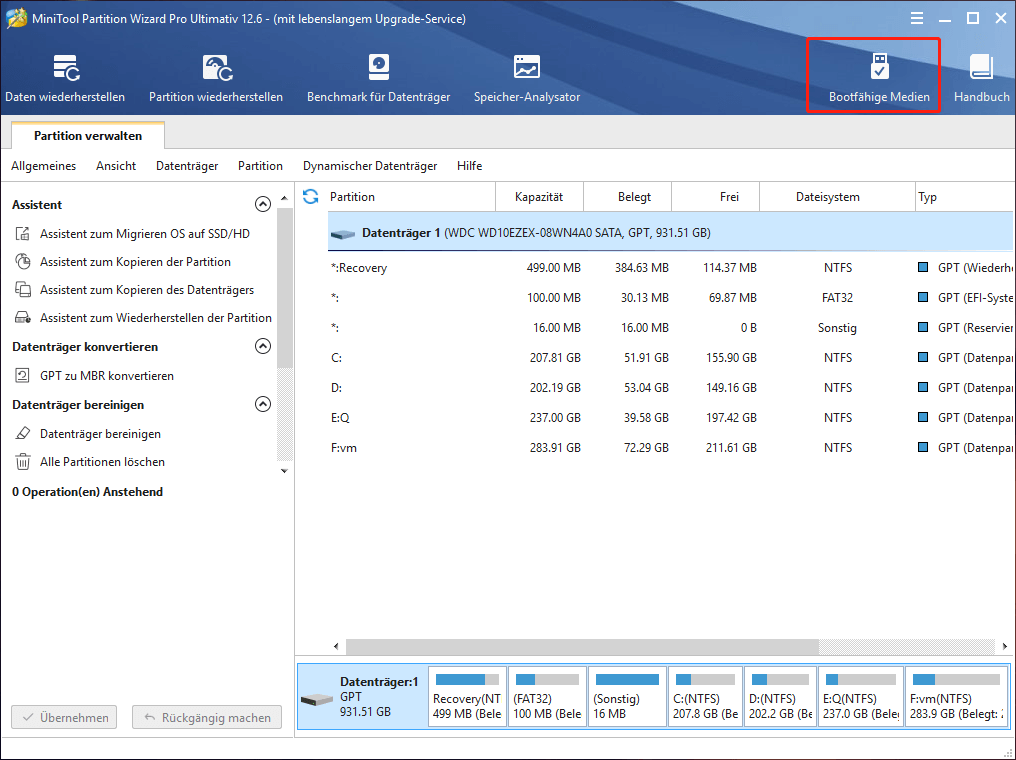Click the Sonstig file system cell
Image resolution: width=1016 pixels, height=760 pixels.
click(x=837, y=328)
